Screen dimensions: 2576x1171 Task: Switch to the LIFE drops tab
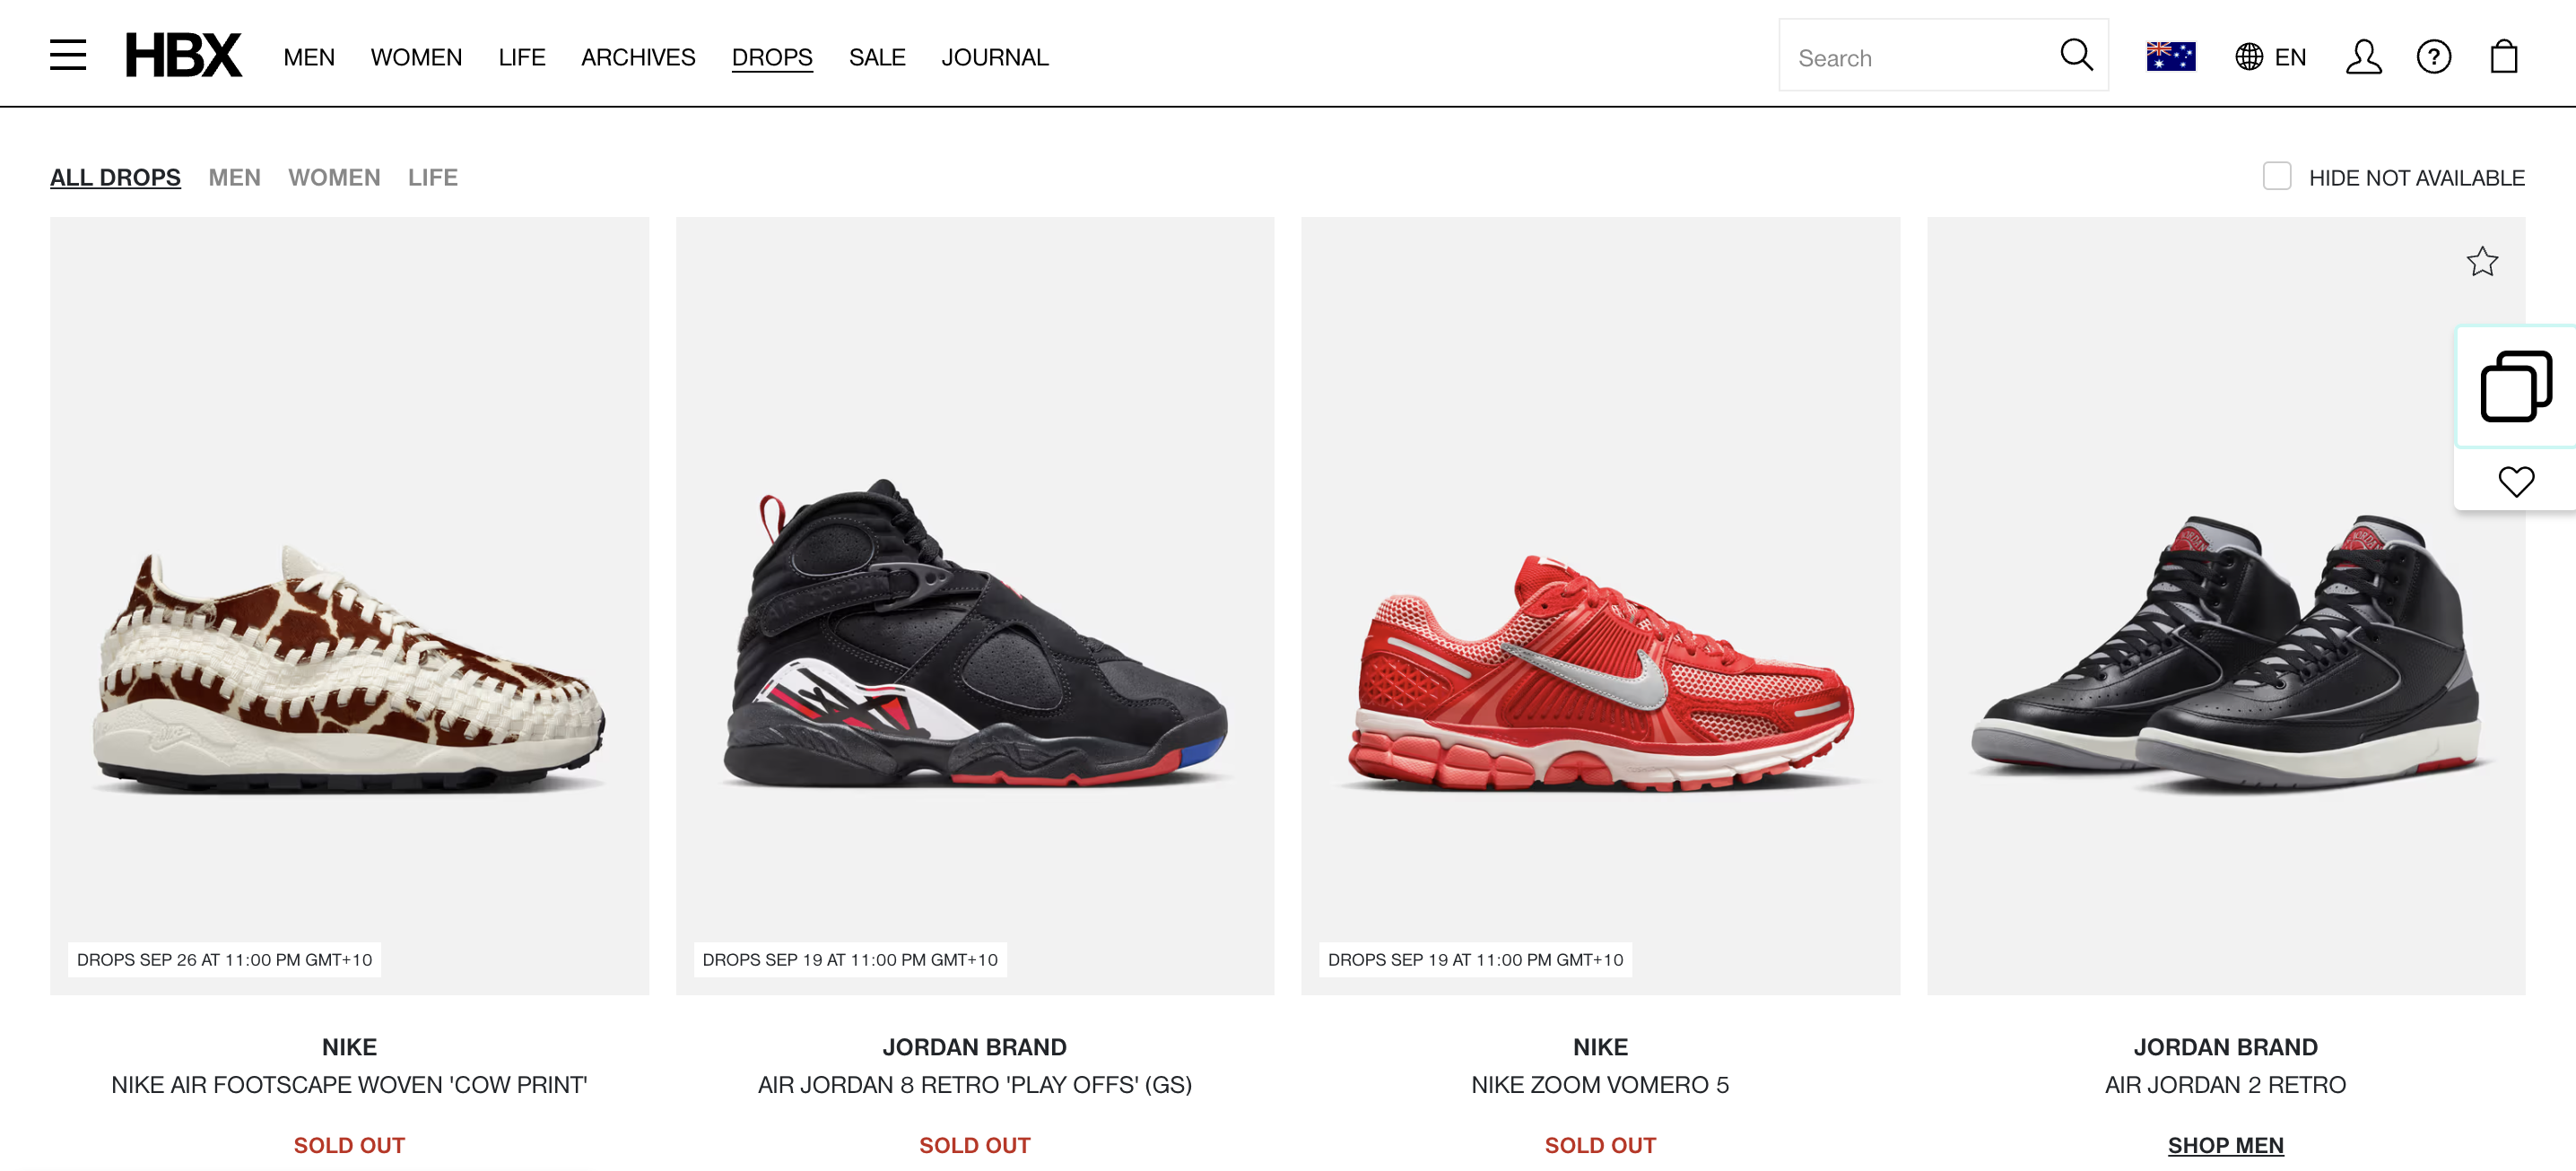coord(433,177)
